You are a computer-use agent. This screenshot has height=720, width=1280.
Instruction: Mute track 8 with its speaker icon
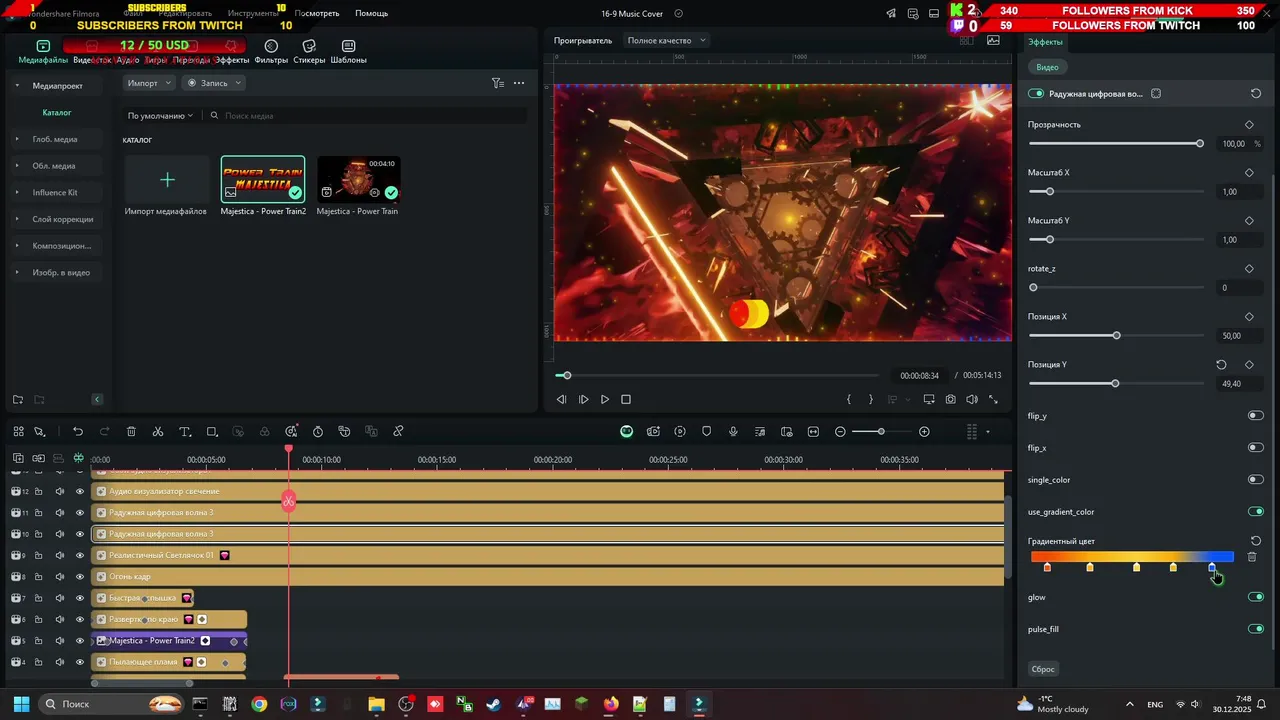(x=59, y=576)
